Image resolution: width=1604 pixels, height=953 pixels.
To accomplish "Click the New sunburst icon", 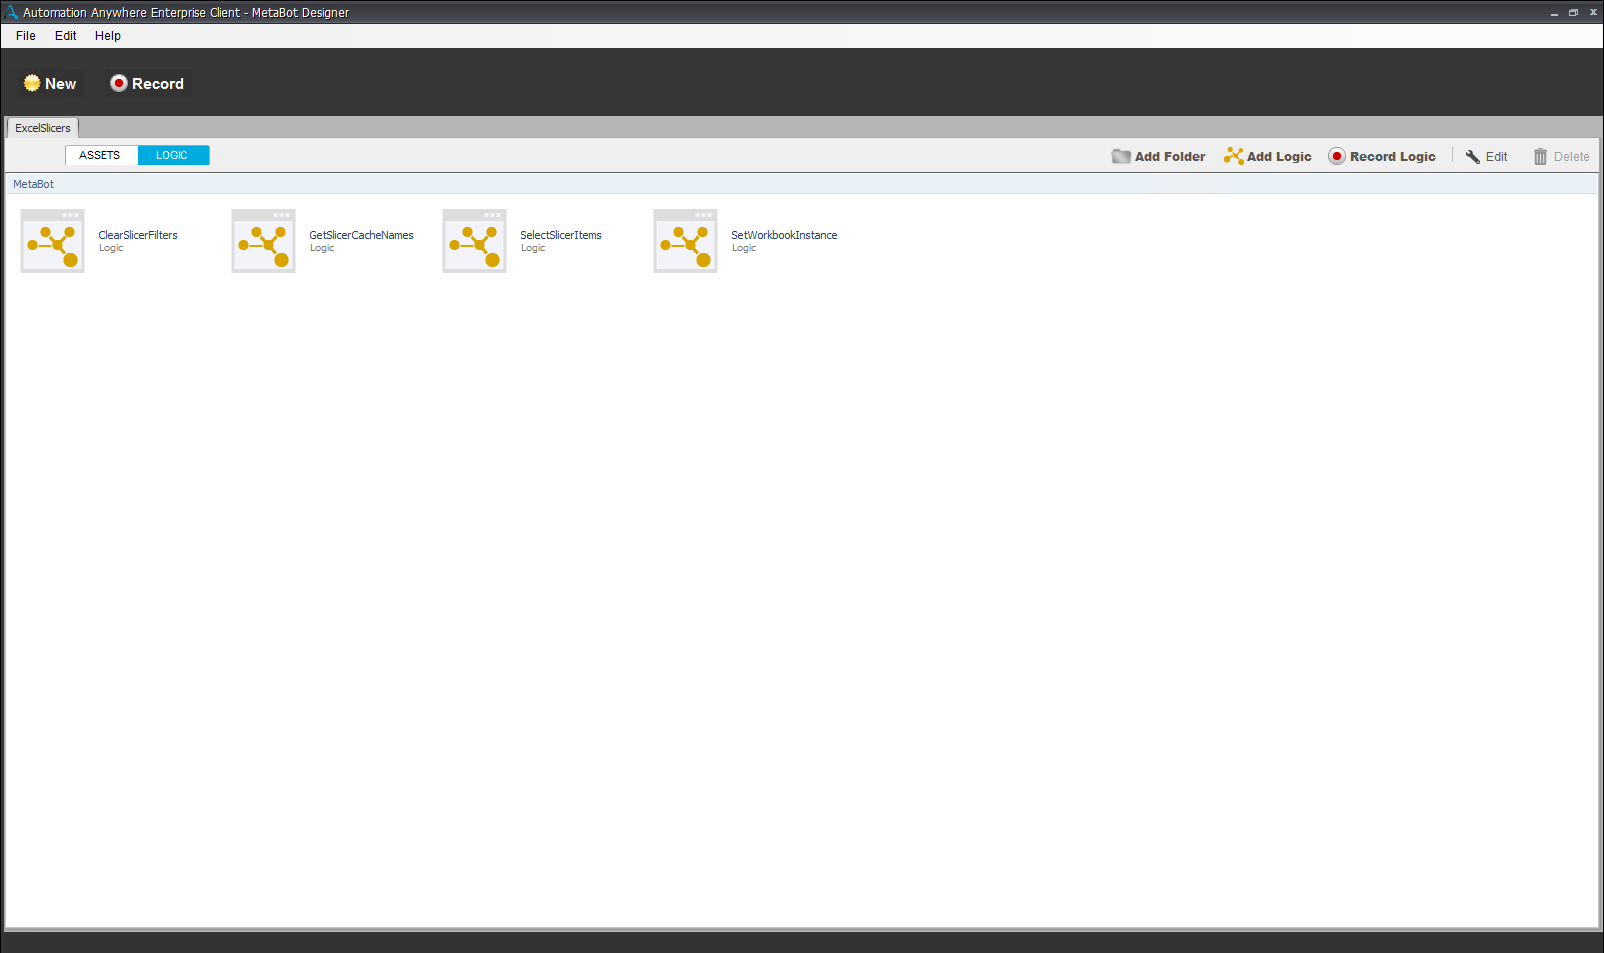I will 32,83.
